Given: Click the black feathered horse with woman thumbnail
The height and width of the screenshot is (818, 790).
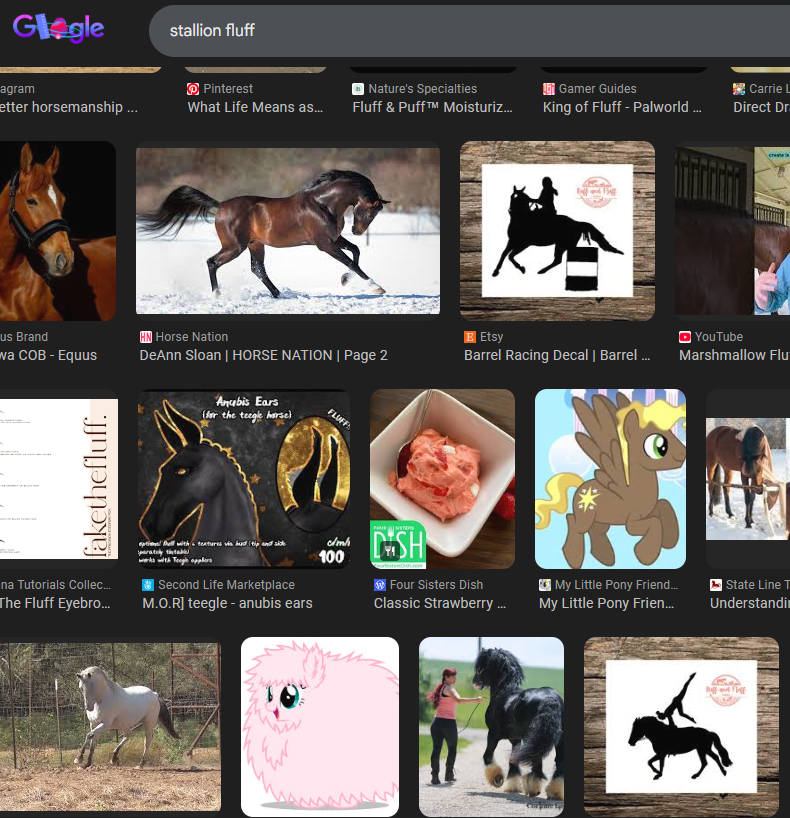Looking at the screenshot, I should (492, 727).
